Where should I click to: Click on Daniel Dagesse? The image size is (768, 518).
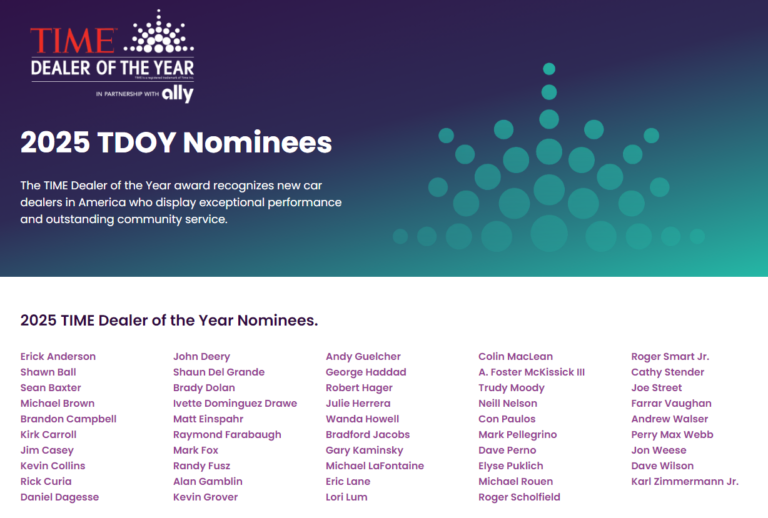pyautogui.click(x=59, y=497)
